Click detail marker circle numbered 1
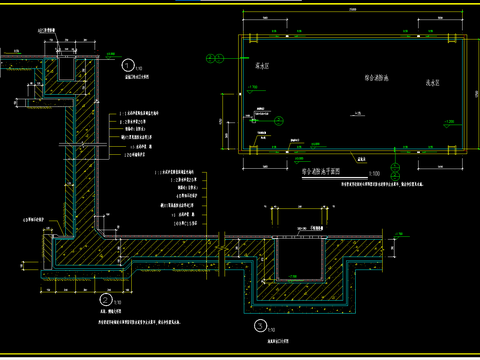 [x=128, y=65]
